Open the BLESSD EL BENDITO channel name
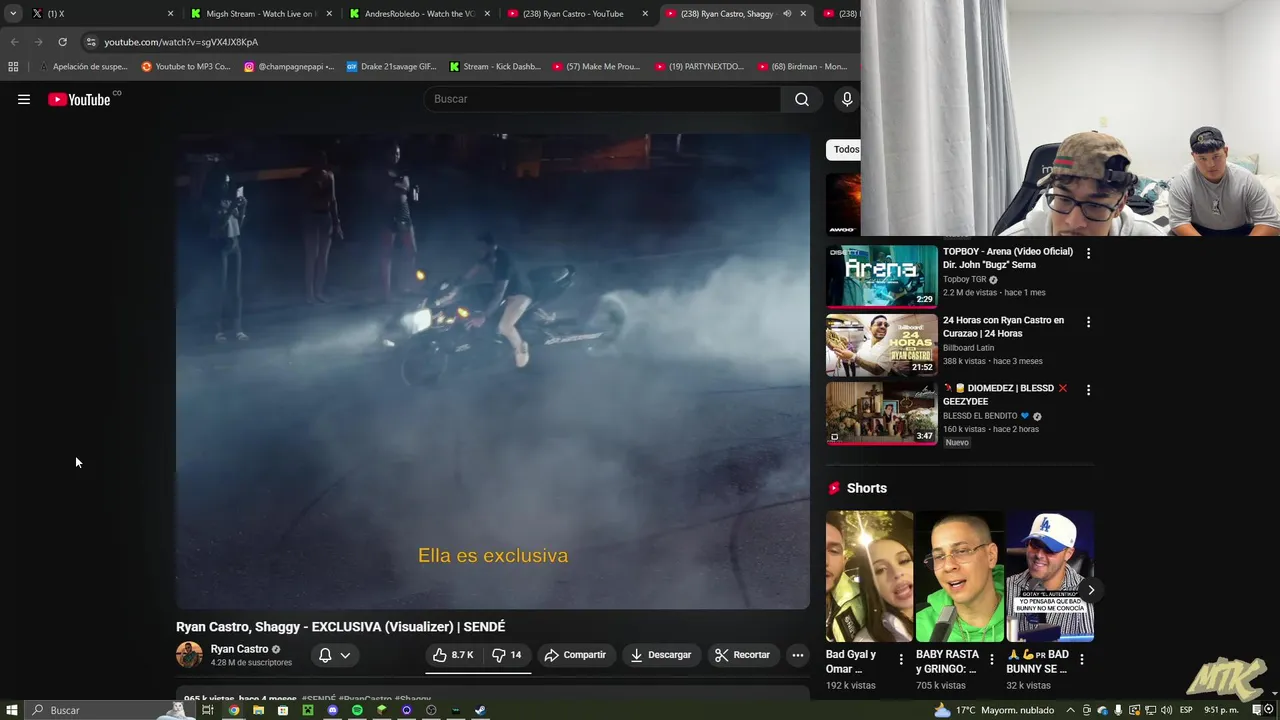The width and height of the screenshot is (1280, 720). 980,416
